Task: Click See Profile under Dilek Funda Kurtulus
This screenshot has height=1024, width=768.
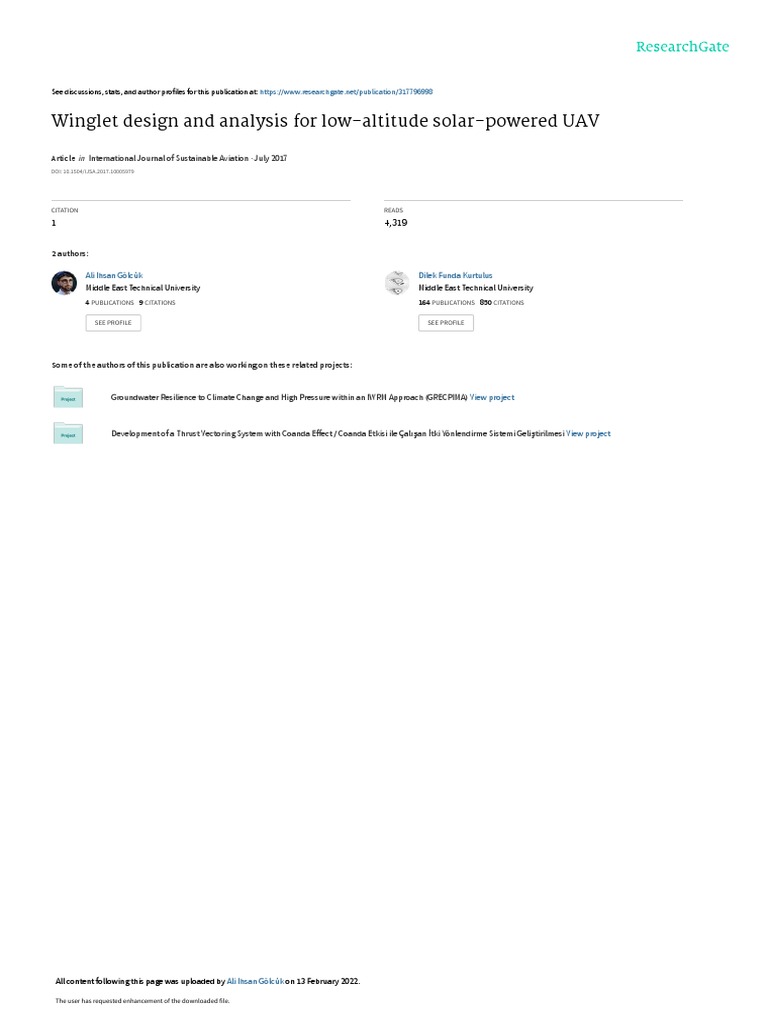Action: point(446,323)
